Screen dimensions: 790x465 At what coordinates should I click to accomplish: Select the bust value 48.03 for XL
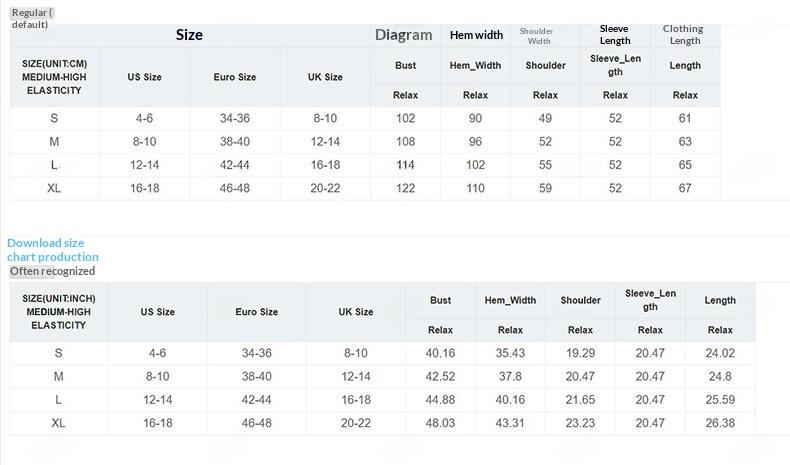coord(440,423)
